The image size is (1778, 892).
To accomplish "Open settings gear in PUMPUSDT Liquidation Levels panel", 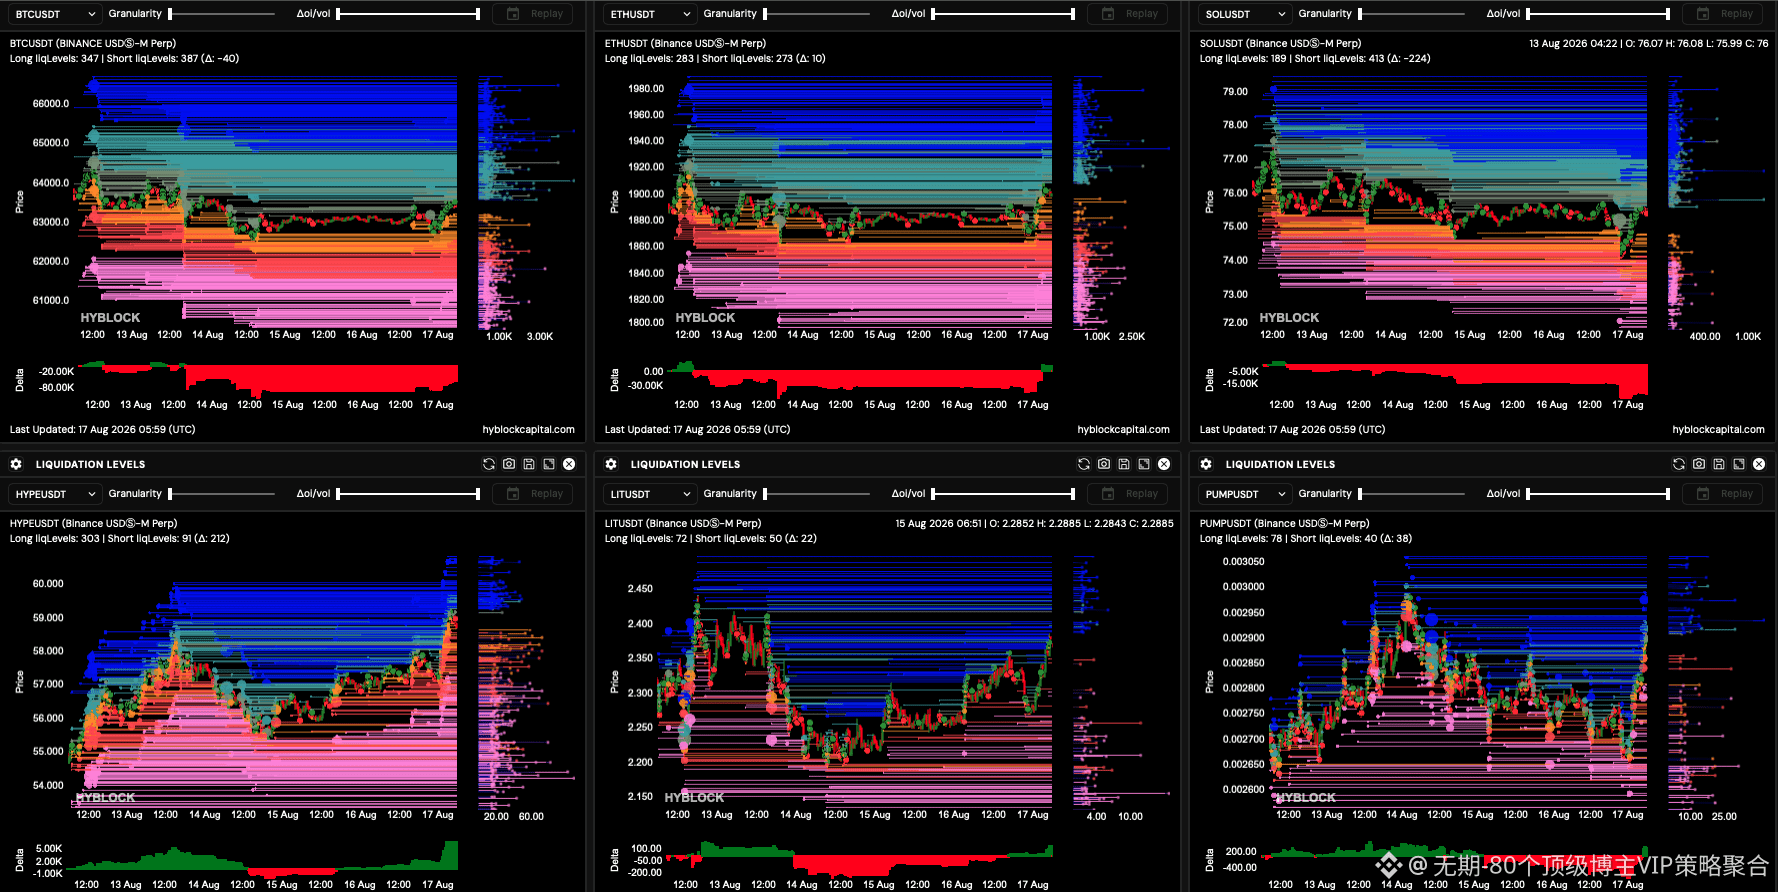I will (x=1206, y=464).
